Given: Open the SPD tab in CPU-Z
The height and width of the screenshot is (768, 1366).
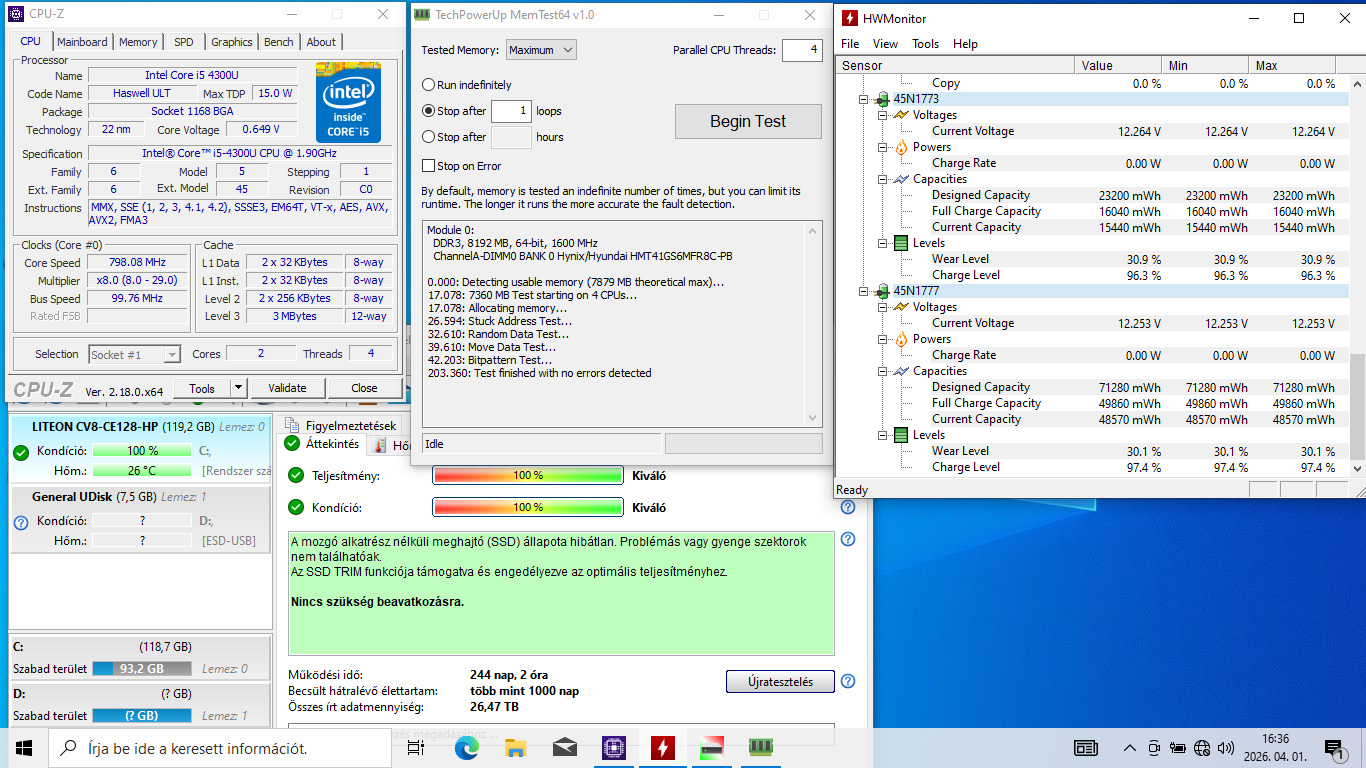Looking at the screenshot, I should pos(184,42).
